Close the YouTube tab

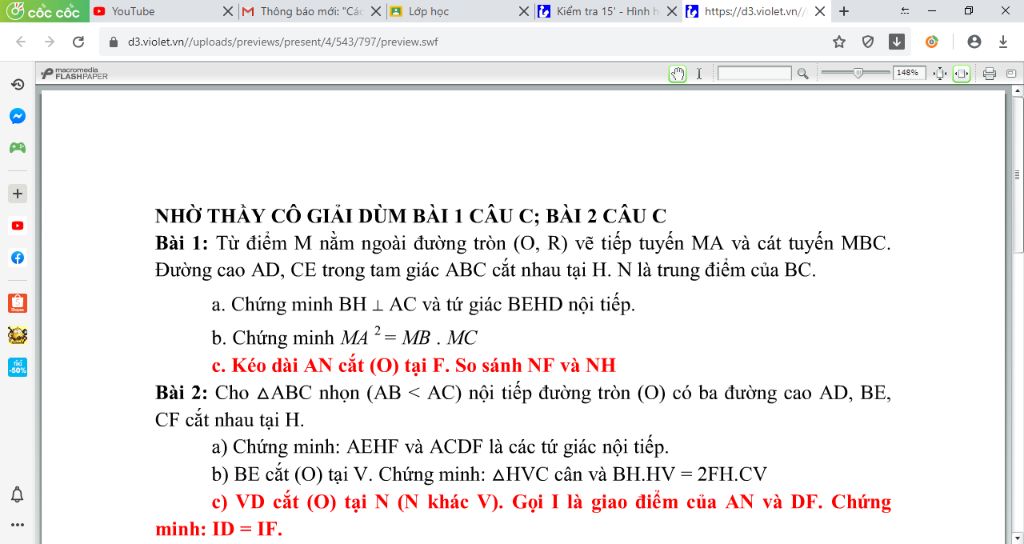[227, 11]
